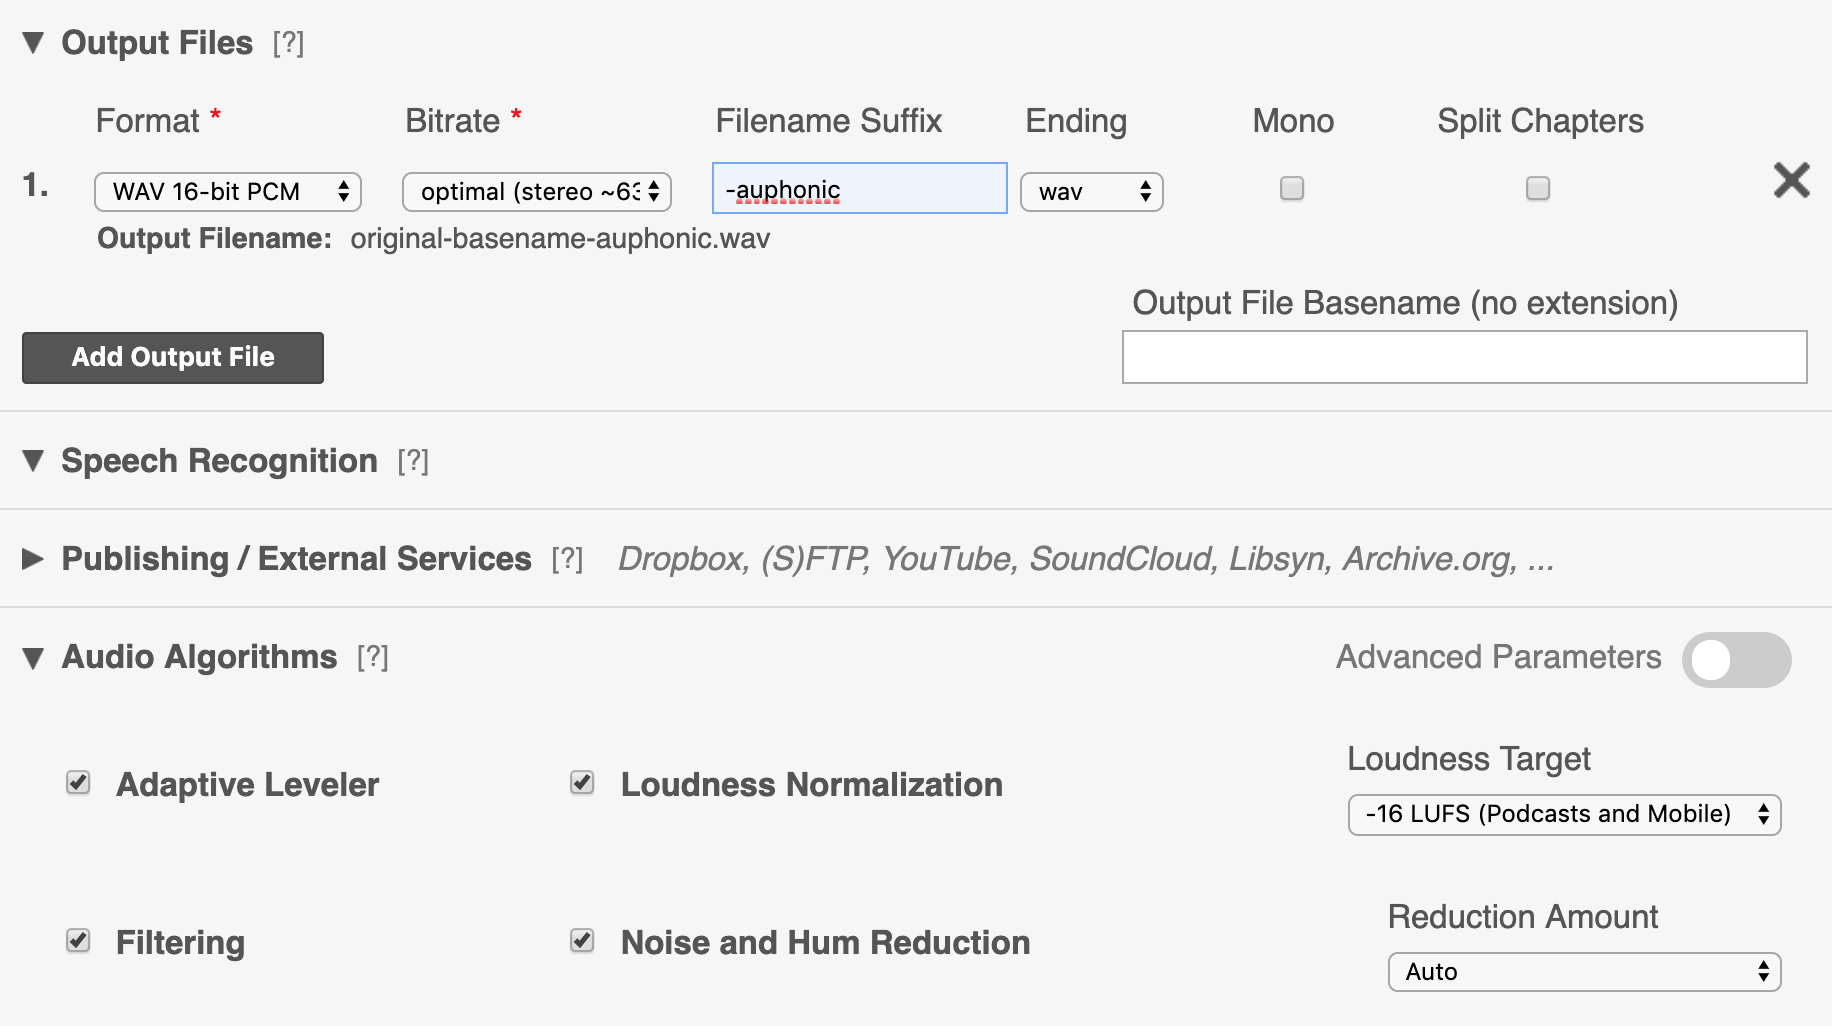The width and height of the screenshot is (1832, 1026).
Task: Collapse the Speech Recognition section triangle
Action: tap(33, 460)
